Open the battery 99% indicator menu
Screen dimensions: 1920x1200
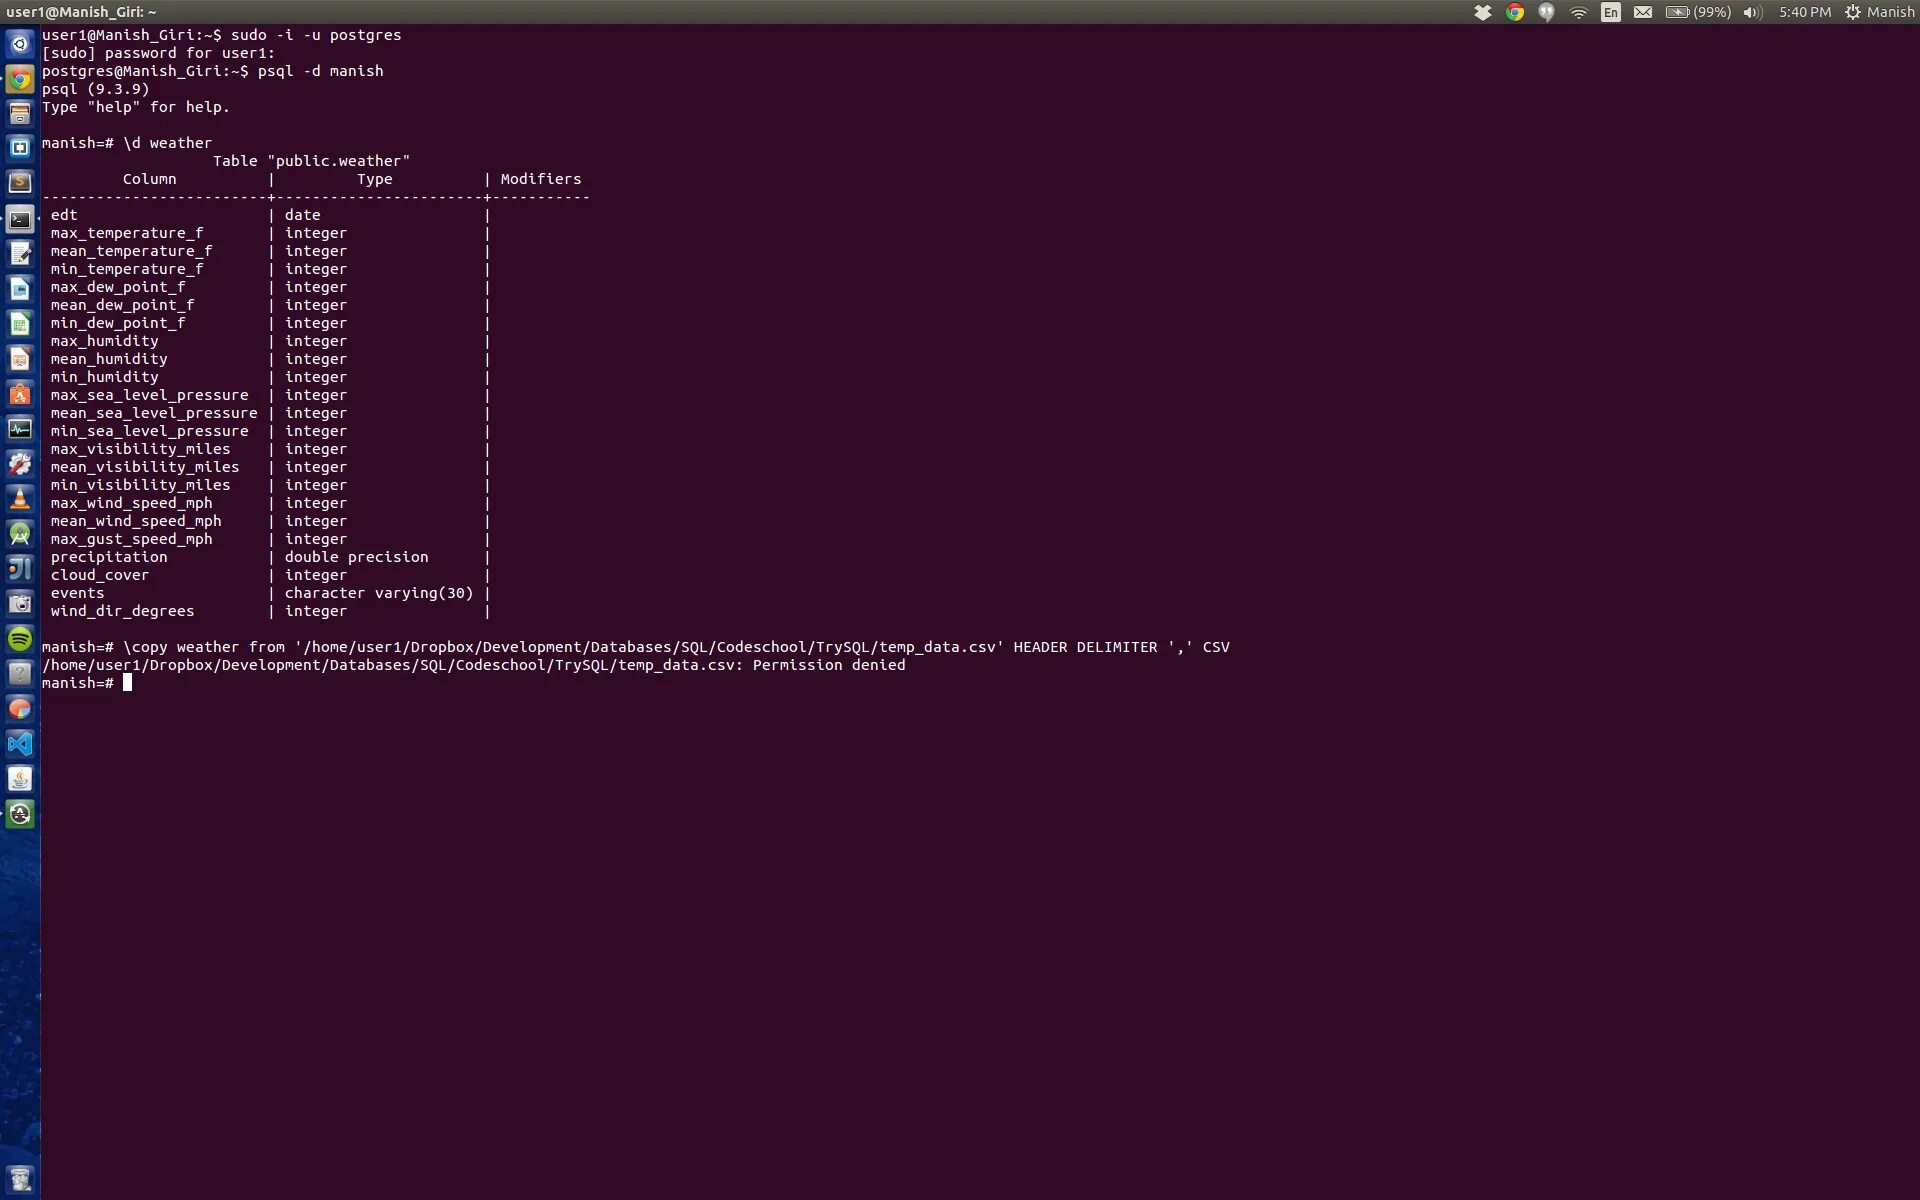1698,12
